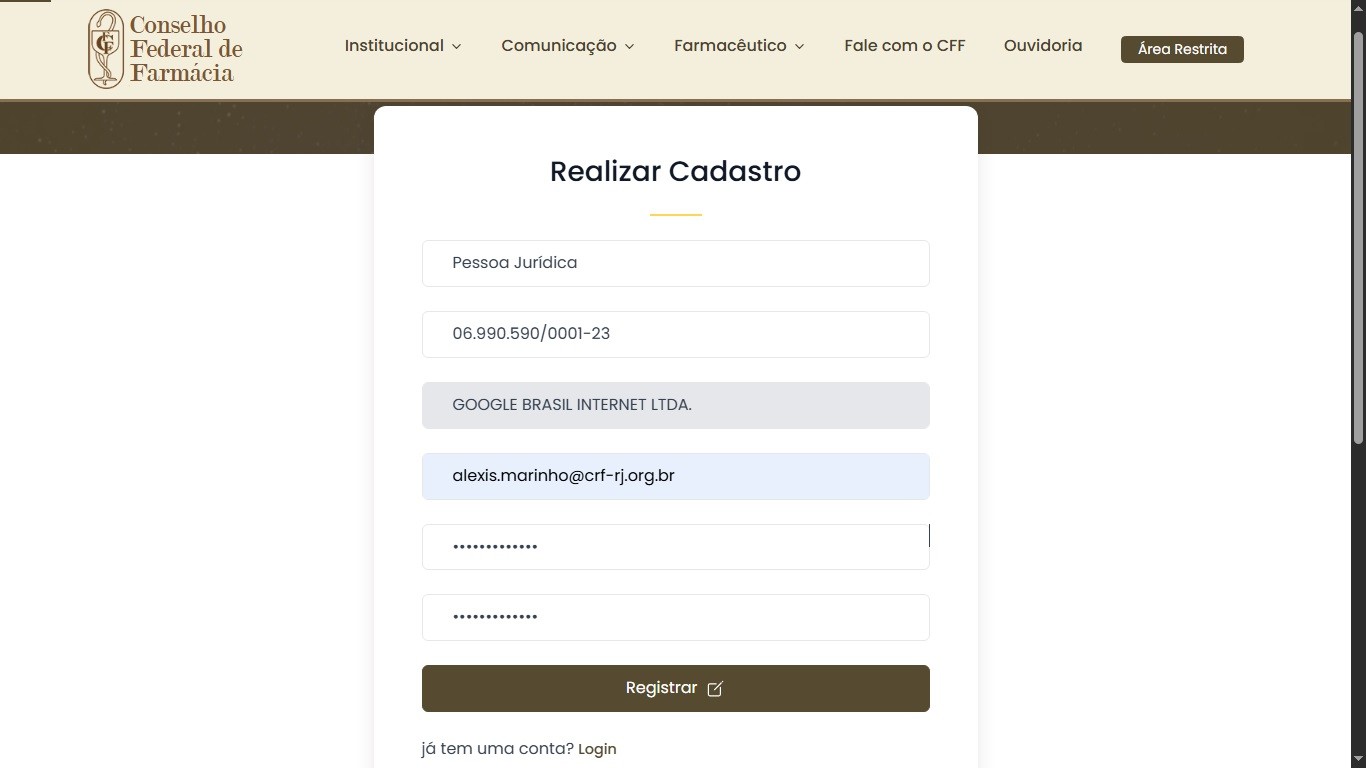The image size is (1366, 768).
Task: Focus the first password field
Action: [675, 547]
